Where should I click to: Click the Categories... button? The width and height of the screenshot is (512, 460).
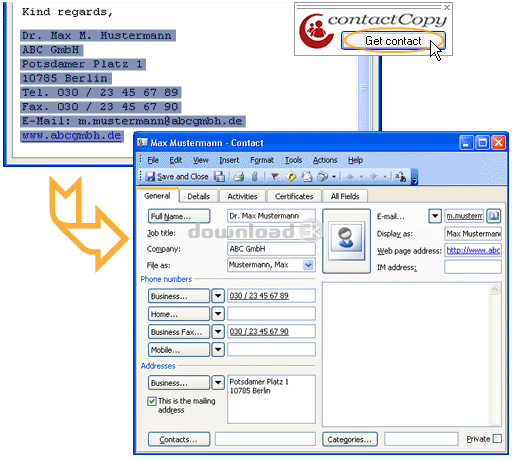(x=350, y=439)
